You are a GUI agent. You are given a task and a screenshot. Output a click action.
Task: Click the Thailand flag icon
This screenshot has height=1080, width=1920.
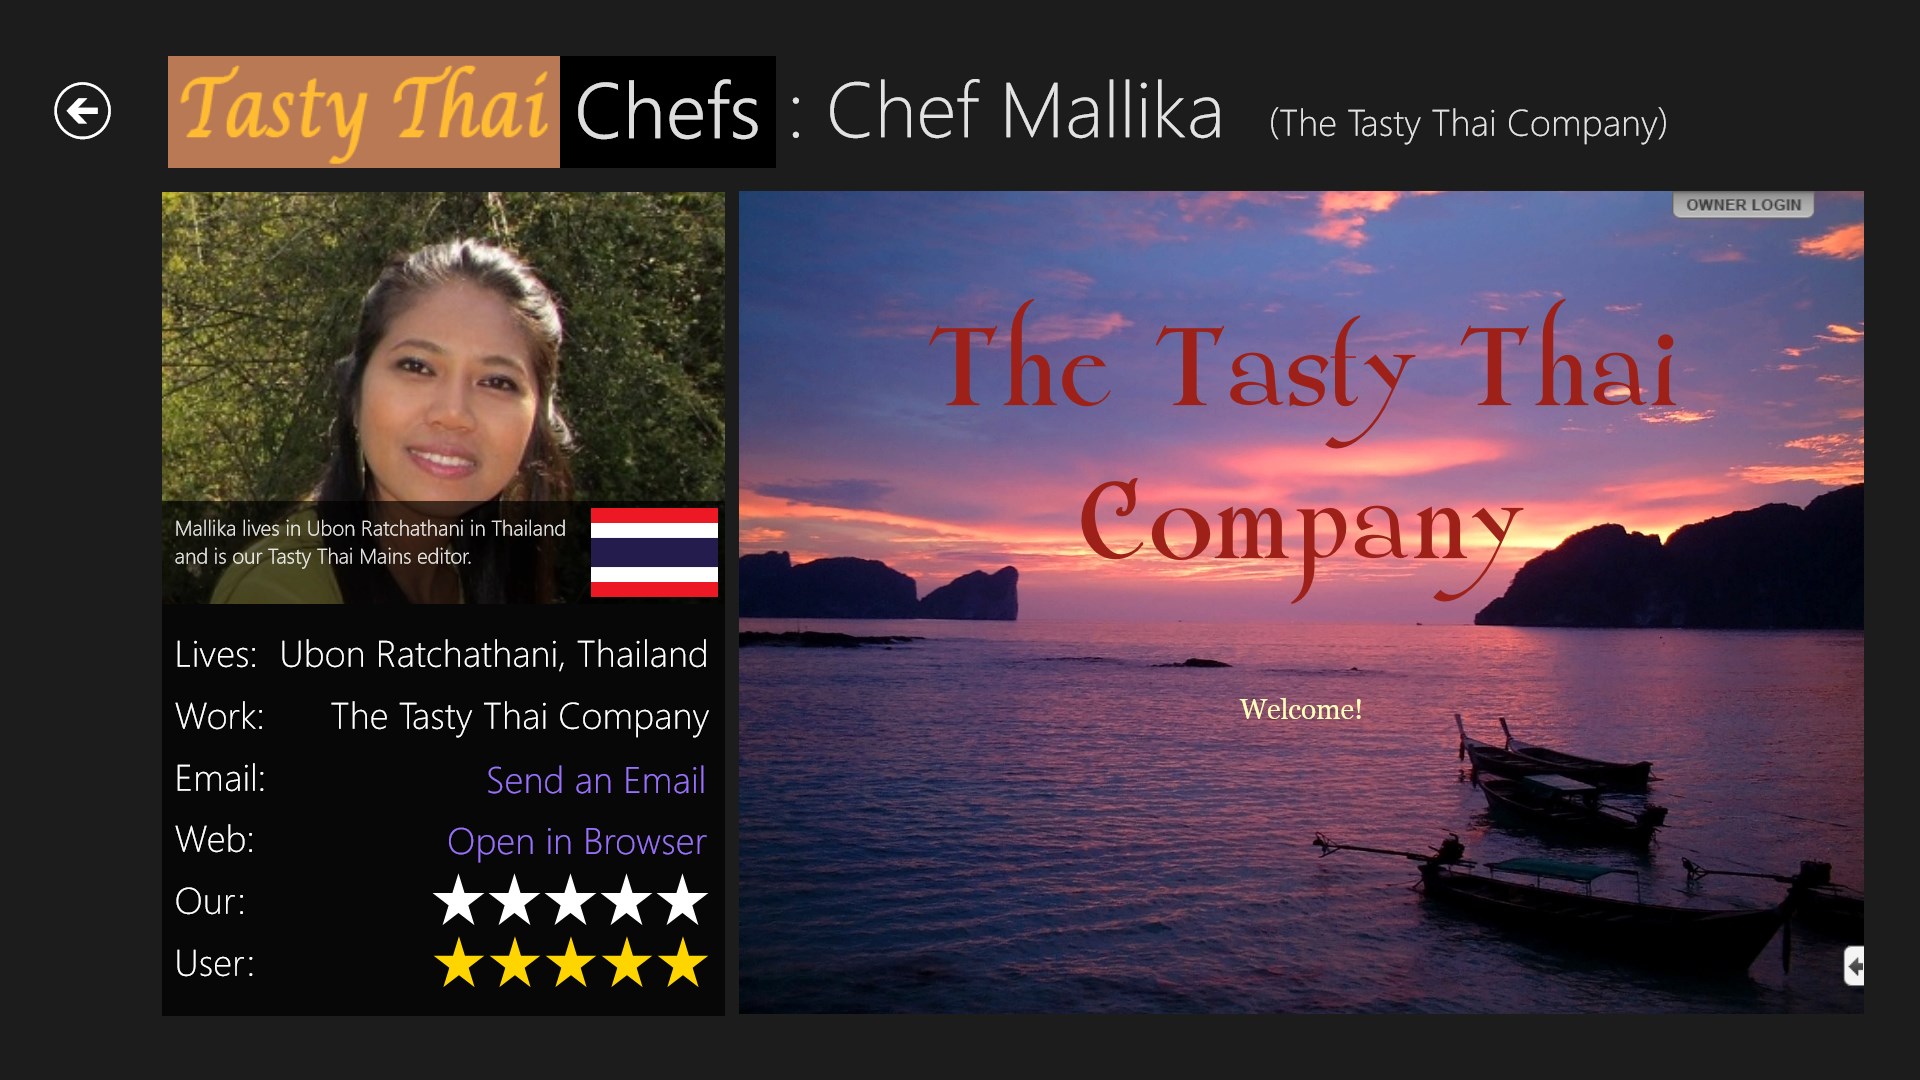(x=654, y=552)
